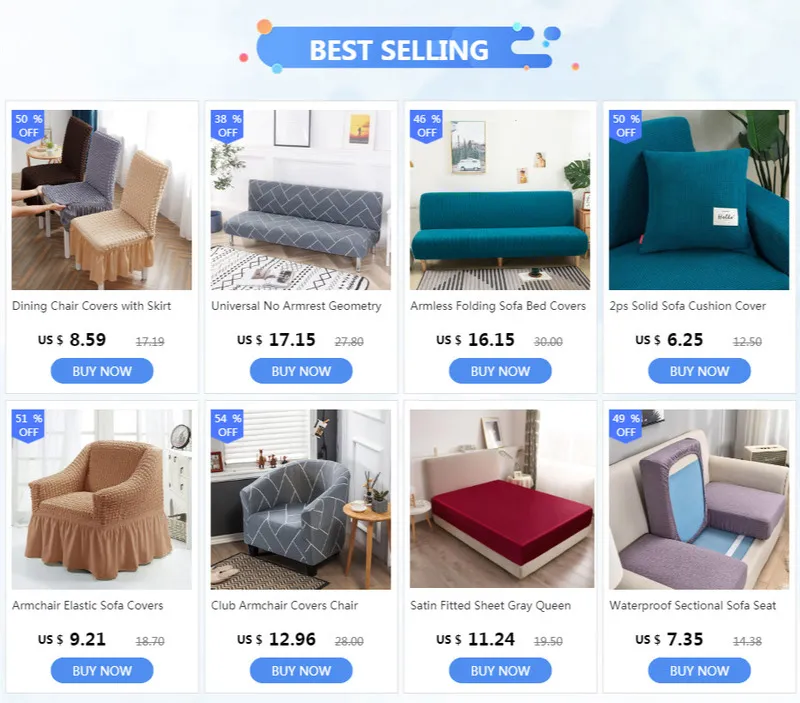Open the Armchair Elastic Sofa Covers photo
Image resolution: width=800 pixels, height=703 pixels.
tap(102, 499)
